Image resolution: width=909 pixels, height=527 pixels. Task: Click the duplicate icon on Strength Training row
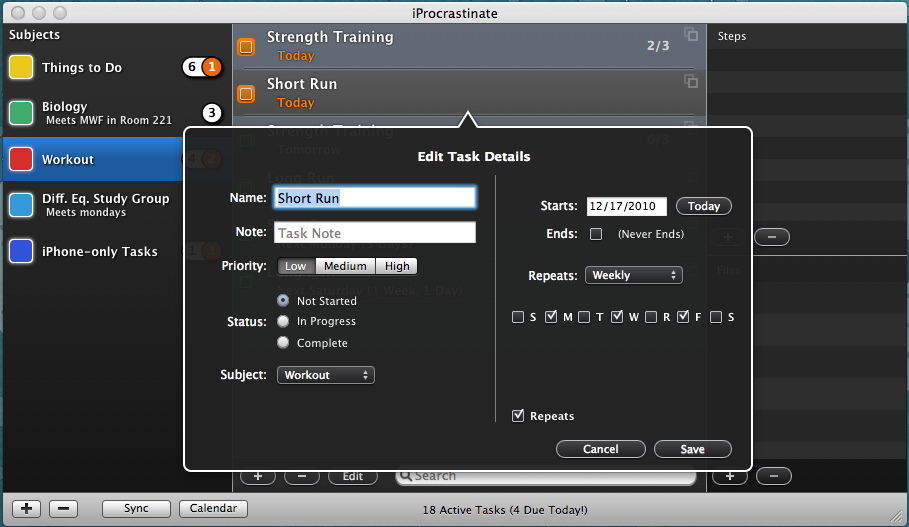690,34
